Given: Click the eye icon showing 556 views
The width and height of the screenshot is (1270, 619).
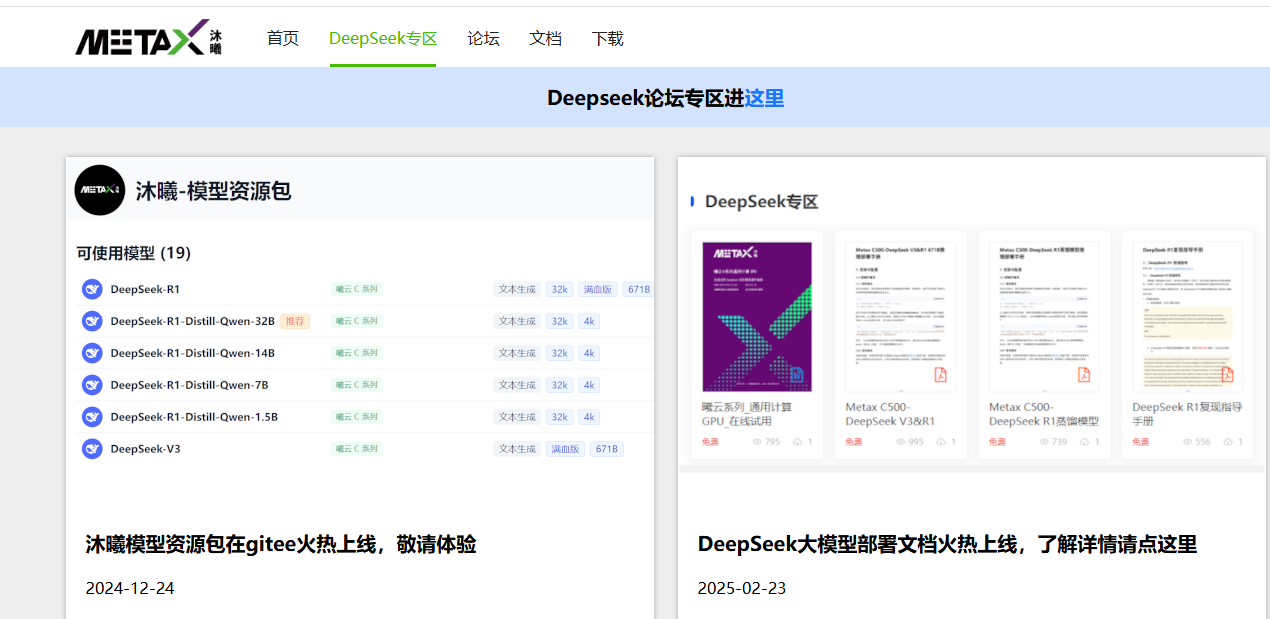Looking at the screenshot, I should tap(1188, 442).
